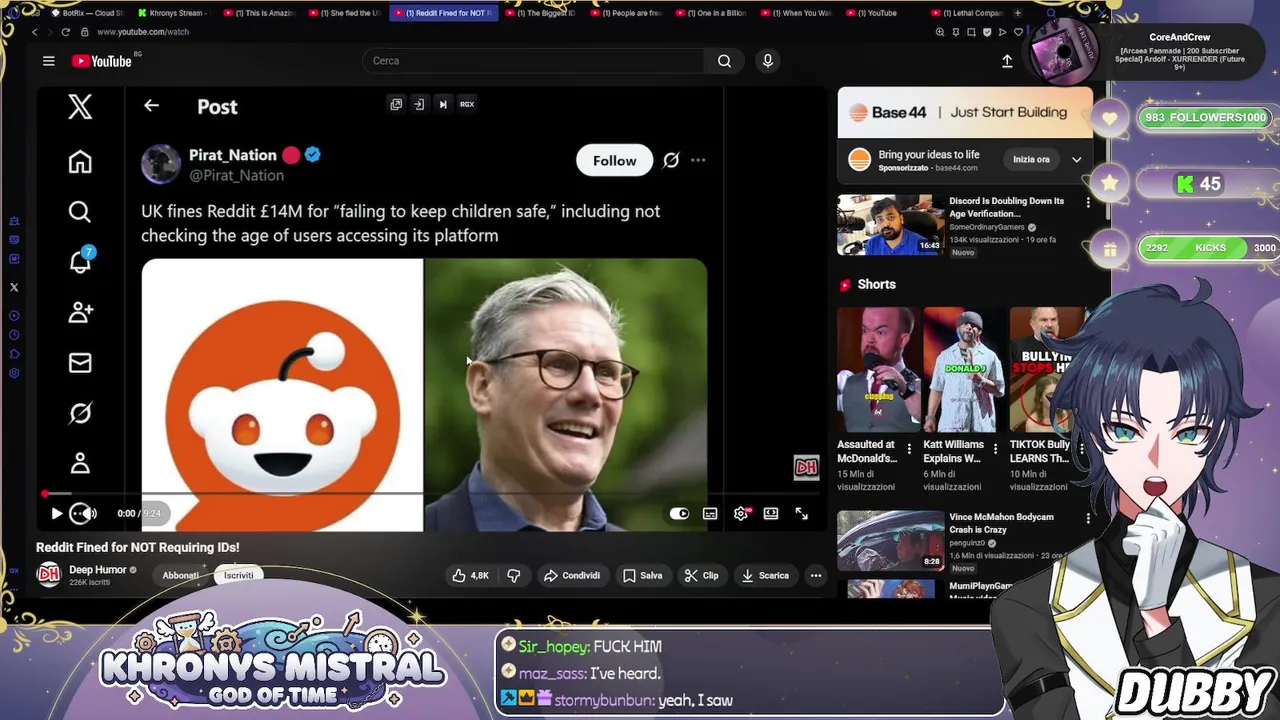Viewport: 1280px width, 720px height.
Task: Seek using the video progress bar
Action: pyautogui.click(x=432, y=494)
